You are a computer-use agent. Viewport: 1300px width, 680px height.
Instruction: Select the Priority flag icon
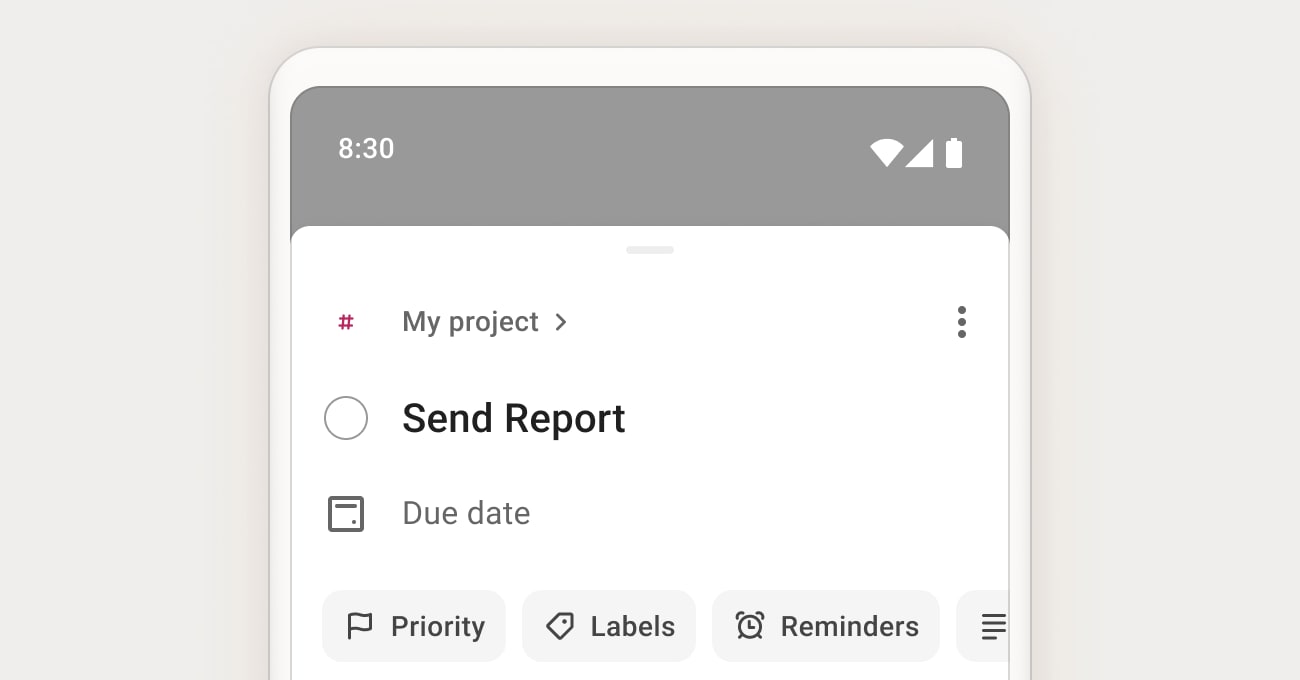point(361,626)
